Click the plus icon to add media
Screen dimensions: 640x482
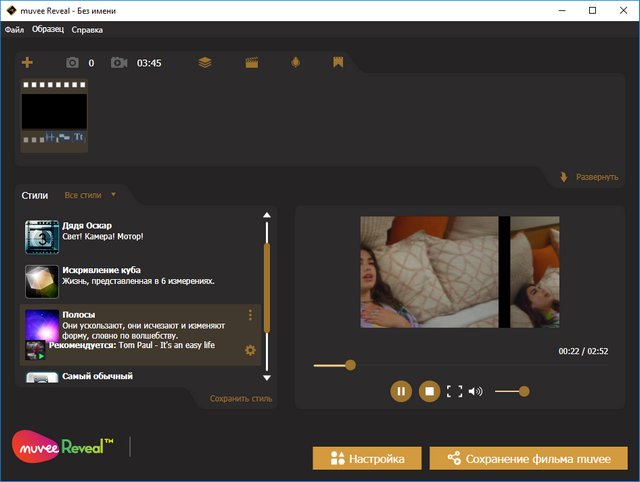[27, 63]
